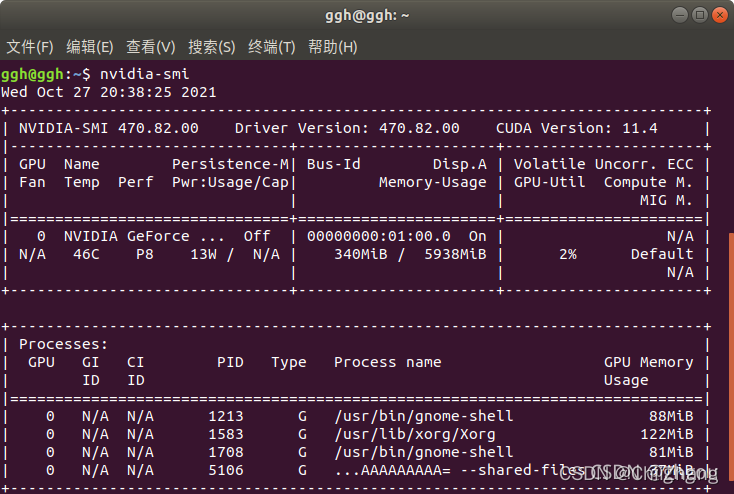Open the 文件(F) menu

click(30, 47)
